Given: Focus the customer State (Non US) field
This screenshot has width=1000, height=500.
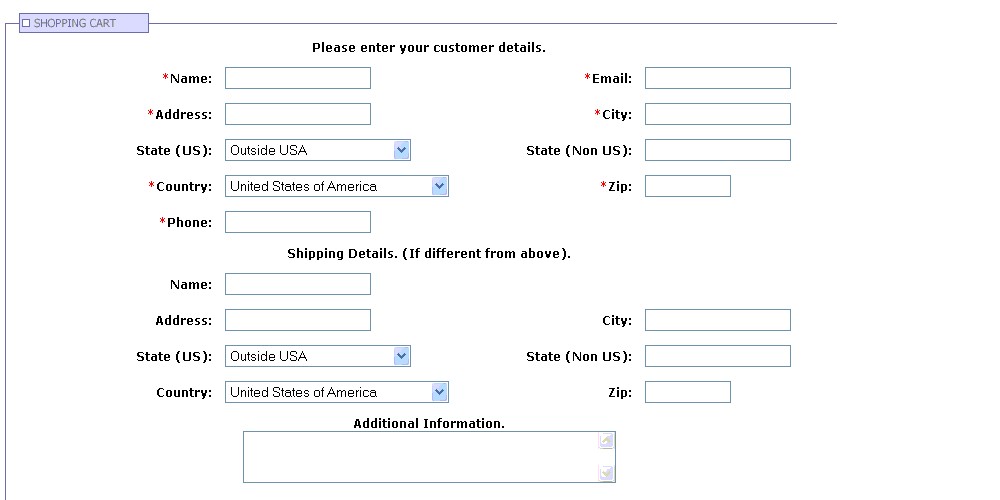Looking at the screenshot, I should click(717, 150).
